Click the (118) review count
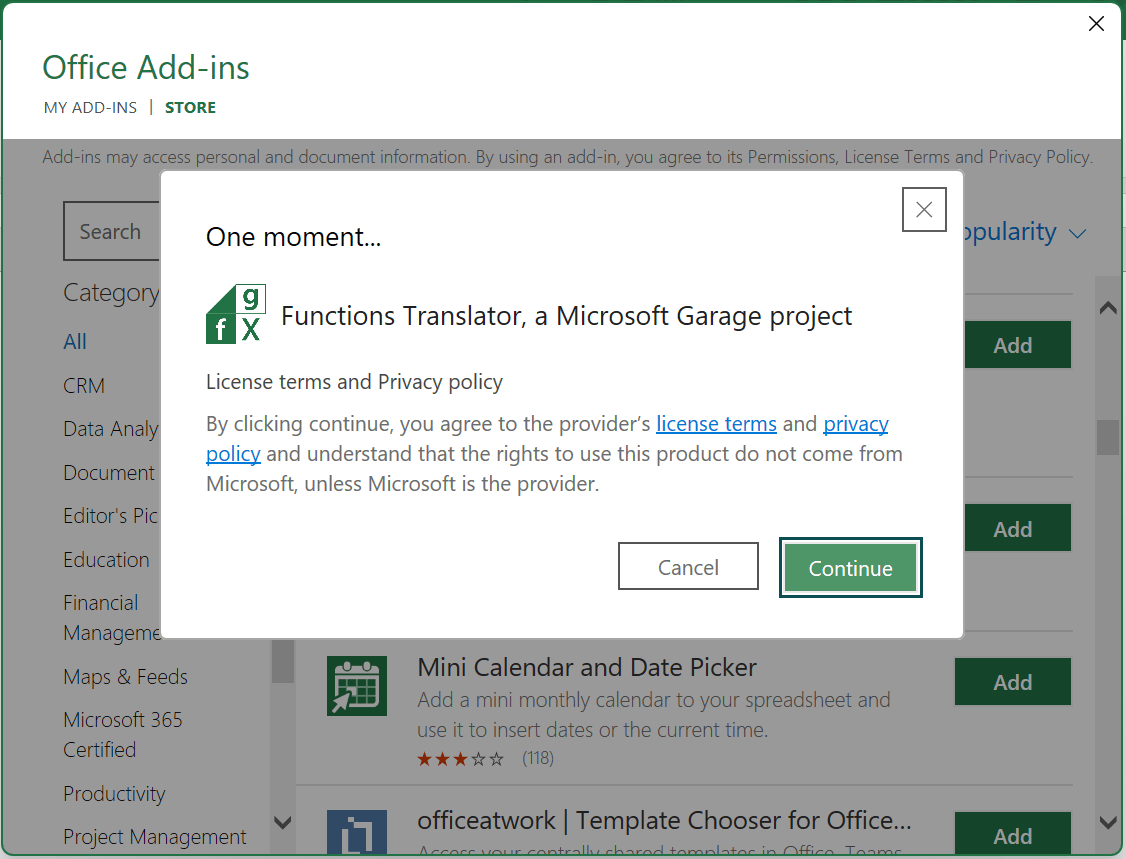The height and width of the screenshot is (859, 1126). (538, 758)
